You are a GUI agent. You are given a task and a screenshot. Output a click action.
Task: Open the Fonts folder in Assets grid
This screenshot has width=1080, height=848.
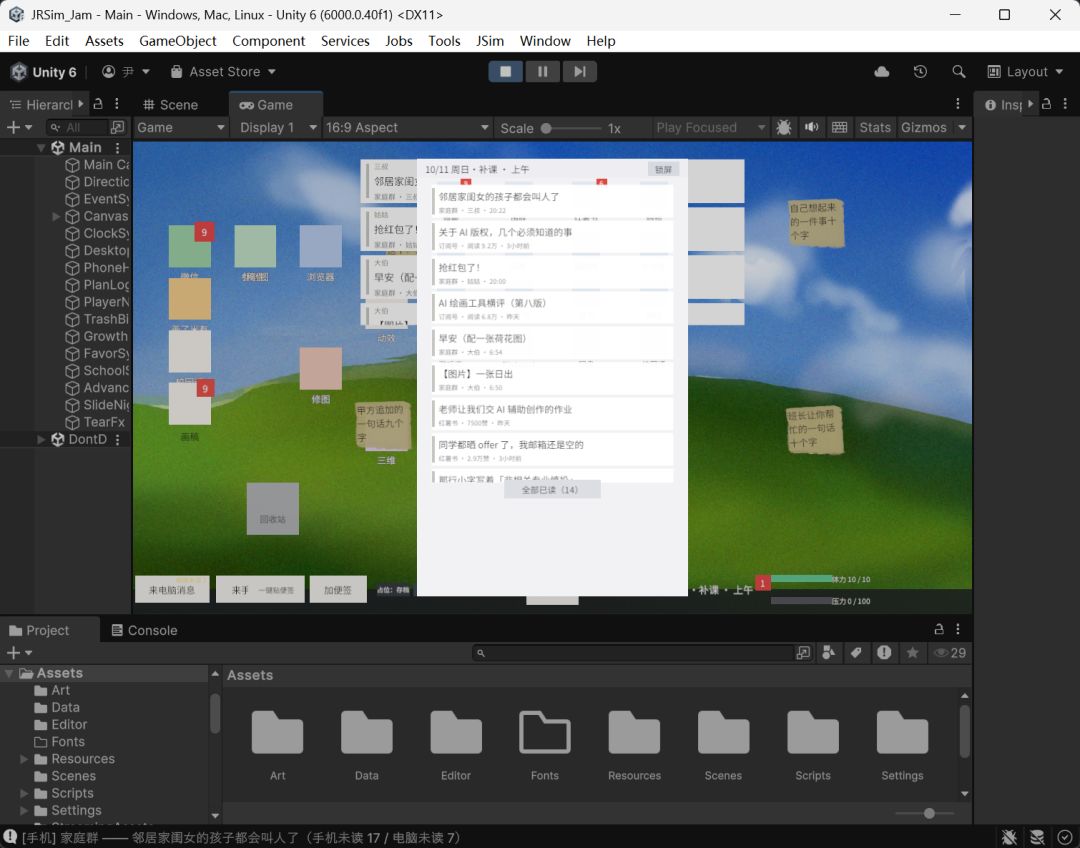(x=545, y=746)
